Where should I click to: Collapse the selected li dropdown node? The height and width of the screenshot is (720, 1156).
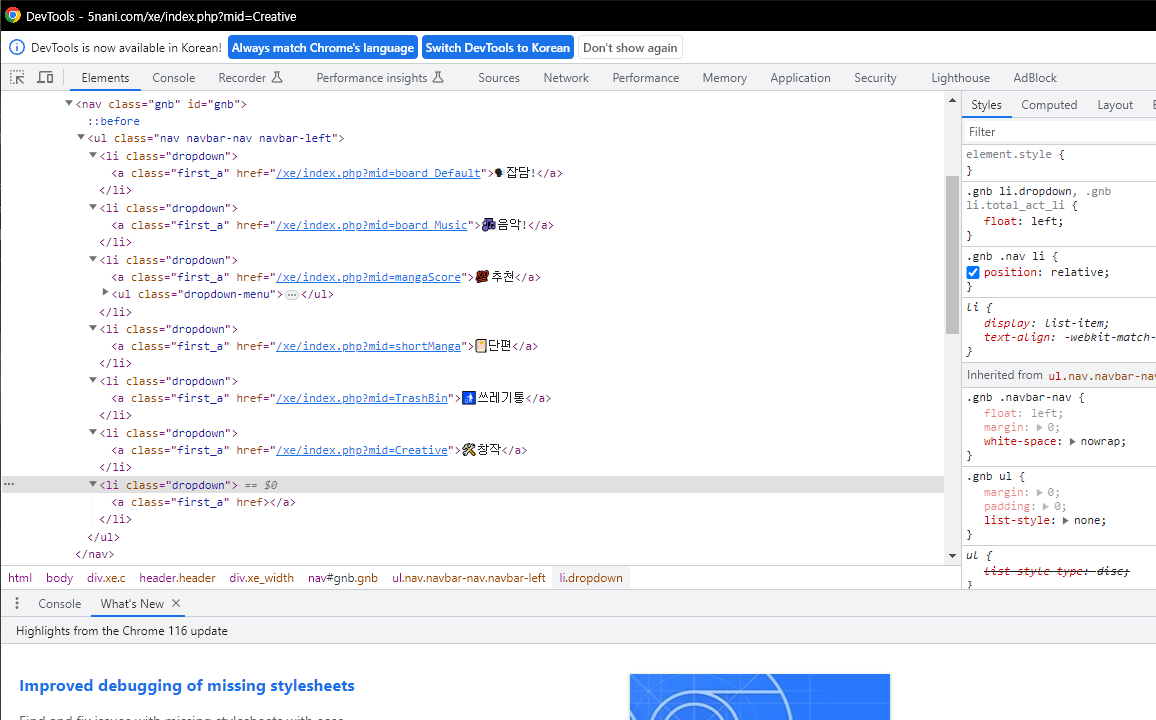click(x=93, y=484)
